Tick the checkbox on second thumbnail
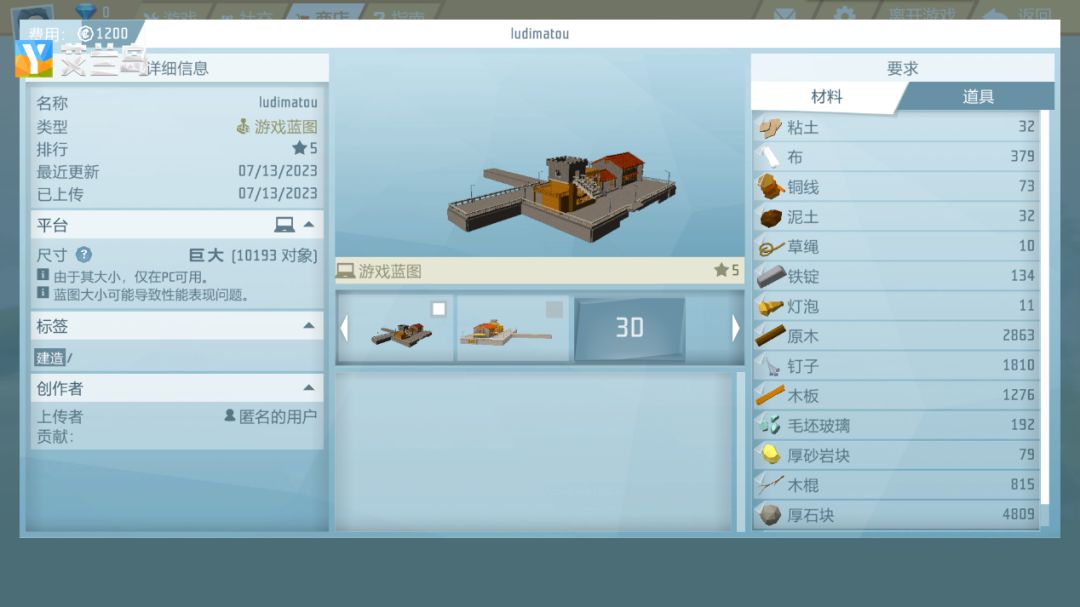The image size is (1080, 607). coord(554,309)
